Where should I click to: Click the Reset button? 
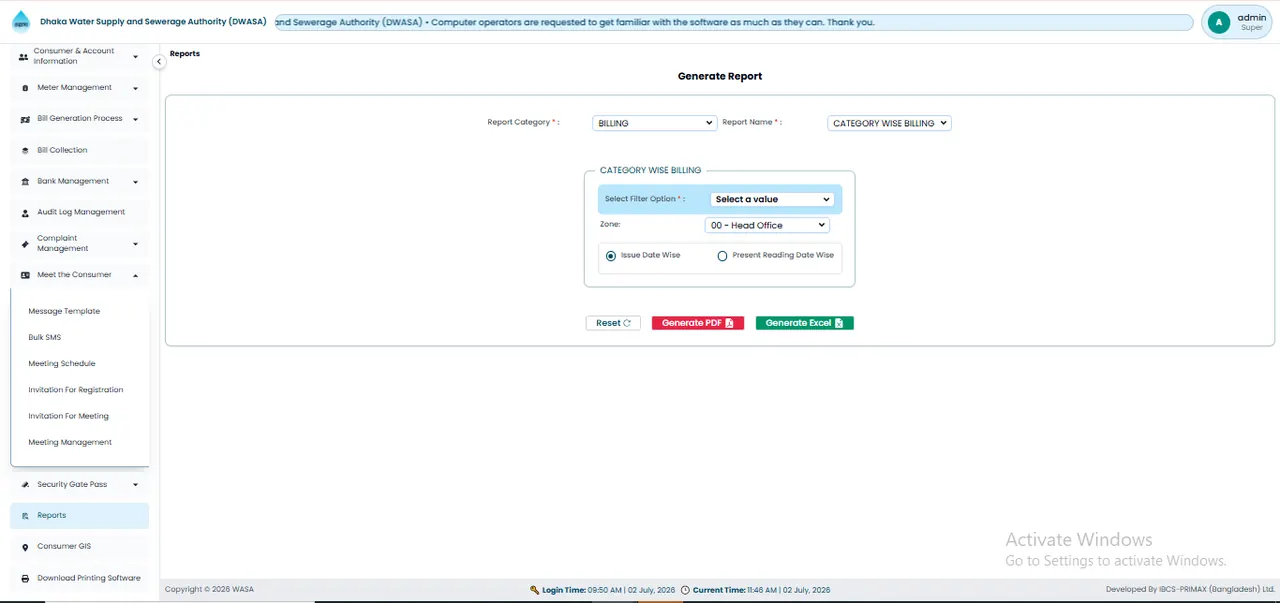[613, 323]
